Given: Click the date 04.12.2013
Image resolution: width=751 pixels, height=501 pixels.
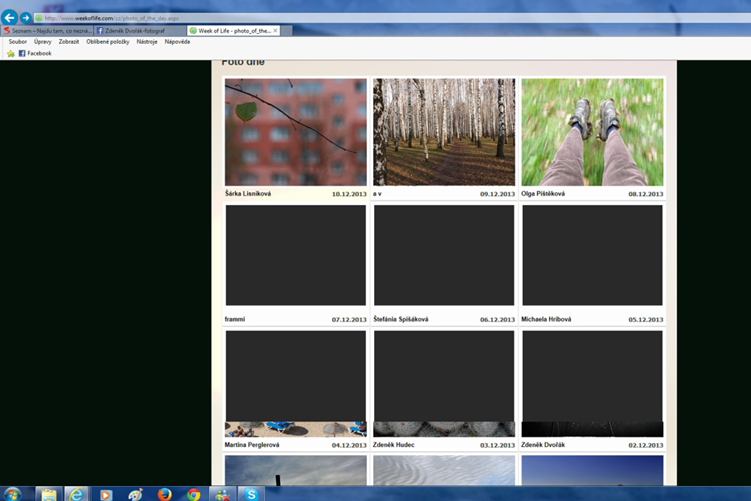Looking at the screenshot, I should tap(349, 445).
